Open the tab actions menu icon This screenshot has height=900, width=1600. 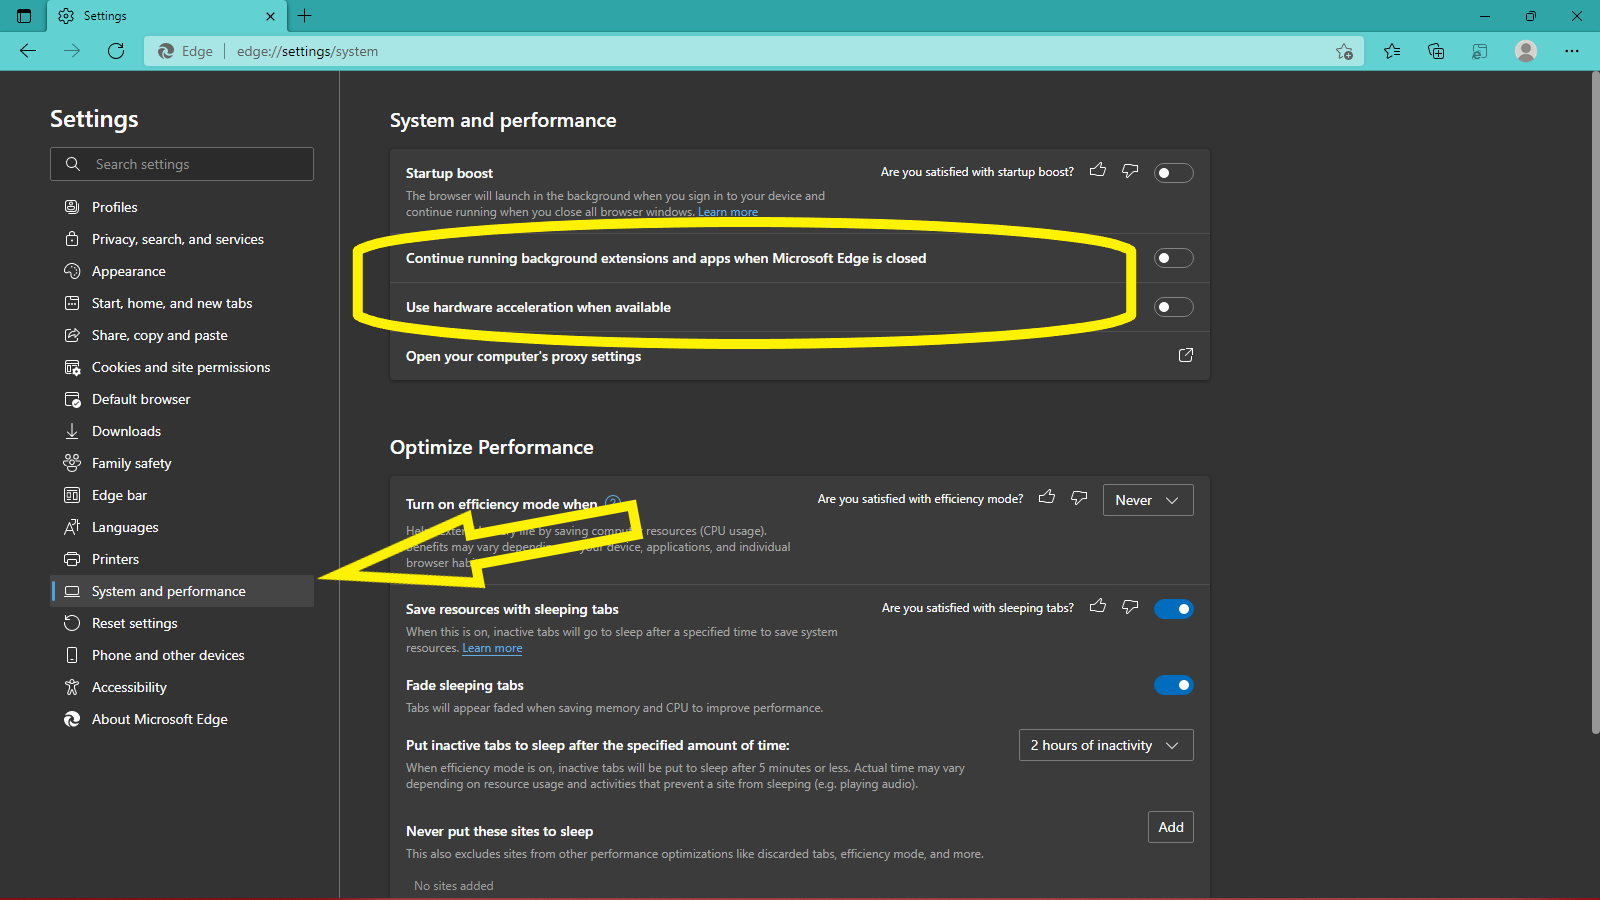click(24, 16)
